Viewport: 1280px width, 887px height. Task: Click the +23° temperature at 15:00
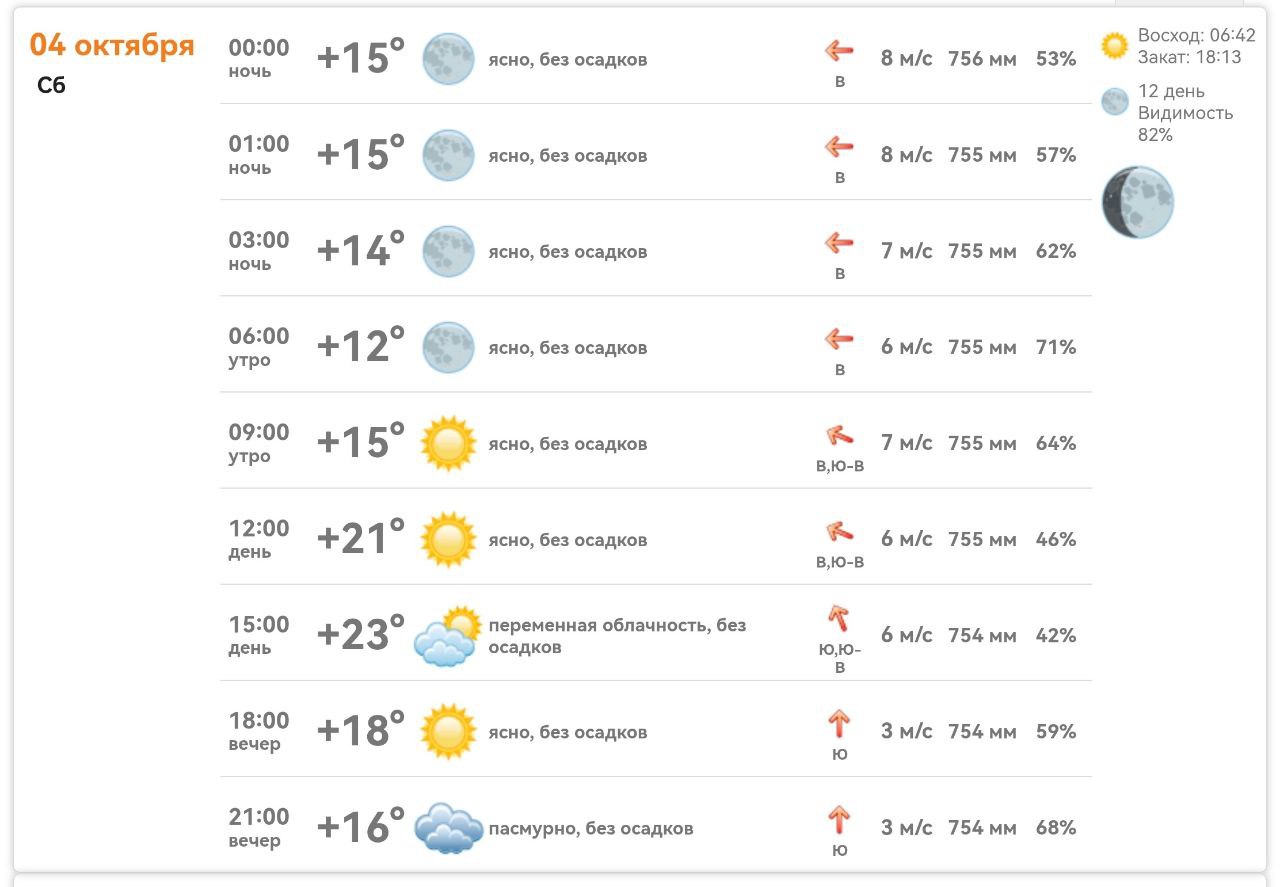(x=360, y=634)
